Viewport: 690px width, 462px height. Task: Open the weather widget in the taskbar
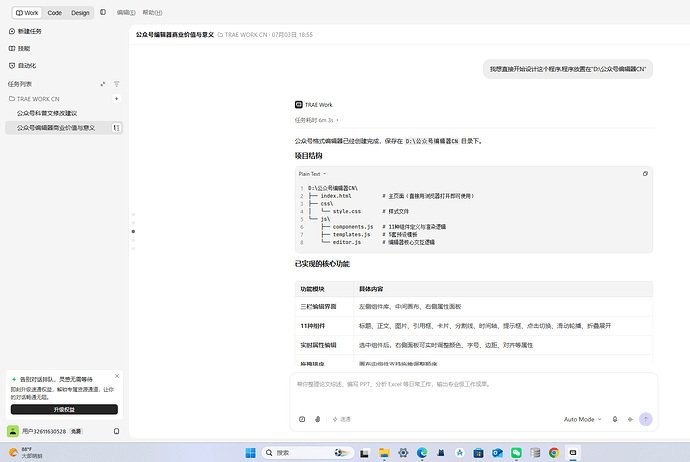coord(26,453)
